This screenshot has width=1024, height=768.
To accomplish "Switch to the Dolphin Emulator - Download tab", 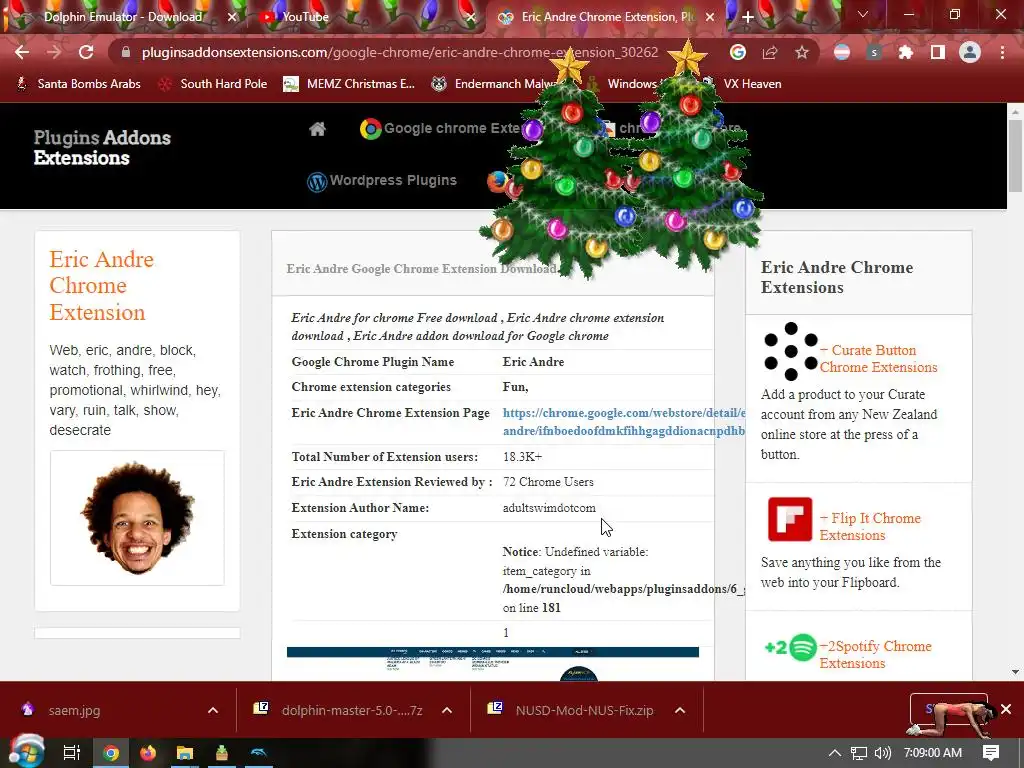I will [123, 17].
